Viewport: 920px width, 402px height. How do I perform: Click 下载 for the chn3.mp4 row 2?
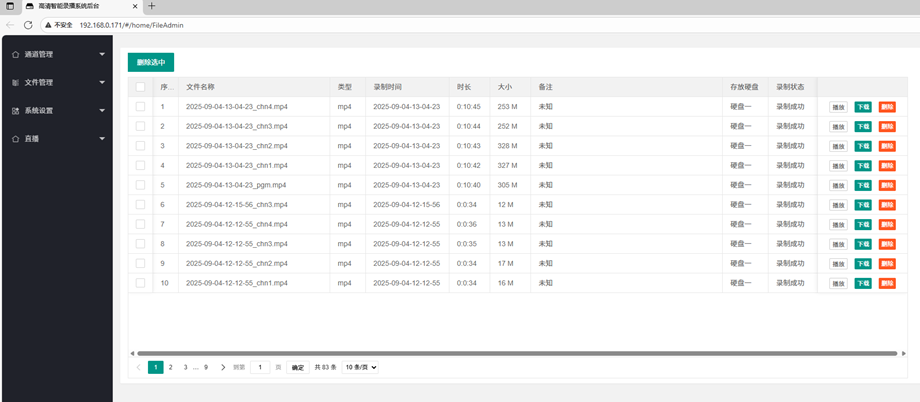862,127
